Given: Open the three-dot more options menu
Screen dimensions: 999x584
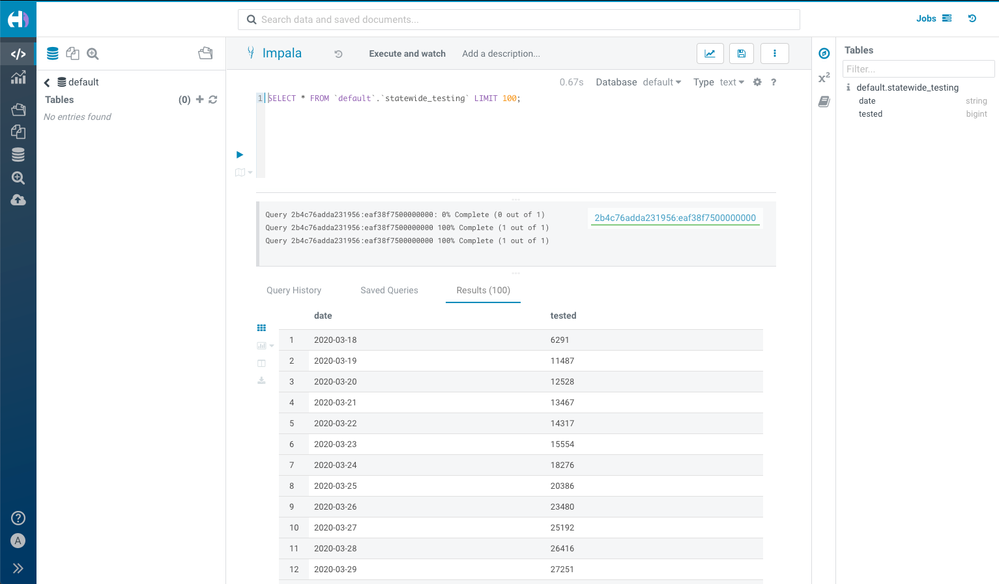Looking at the screenshot, I should pos(775,53).
